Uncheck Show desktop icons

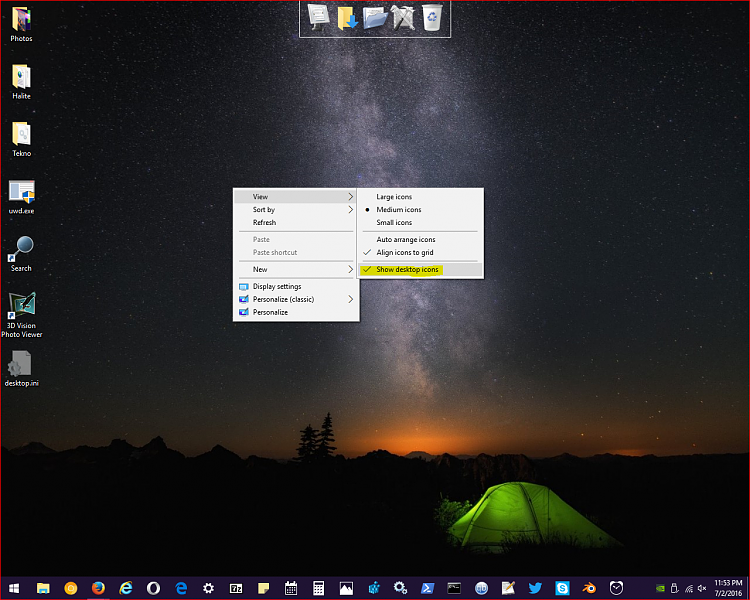[420, 269]
